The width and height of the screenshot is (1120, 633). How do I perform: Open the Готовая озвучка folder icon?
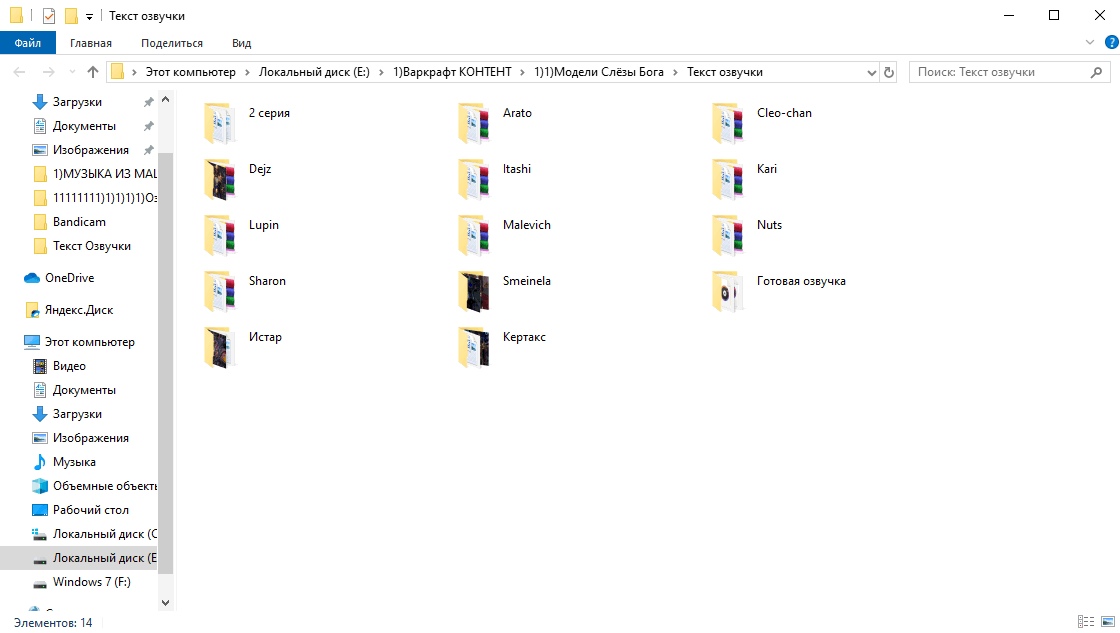(728, 291)
